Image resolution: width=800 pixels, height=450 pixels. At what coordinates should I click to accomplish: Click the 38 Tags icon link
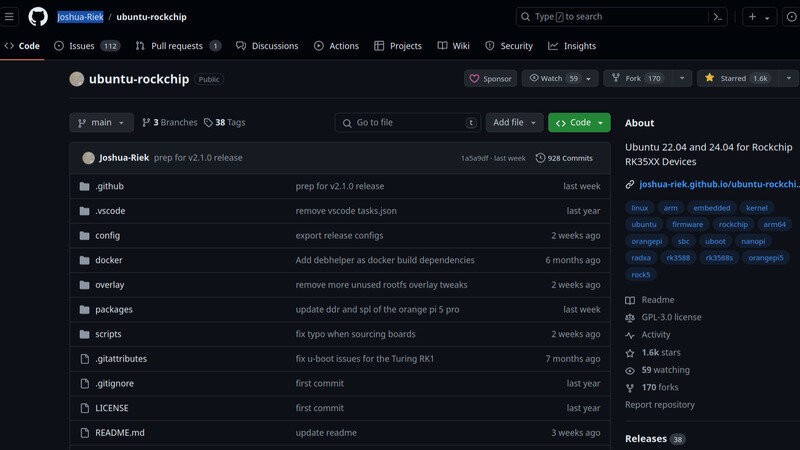coord(208,122)
